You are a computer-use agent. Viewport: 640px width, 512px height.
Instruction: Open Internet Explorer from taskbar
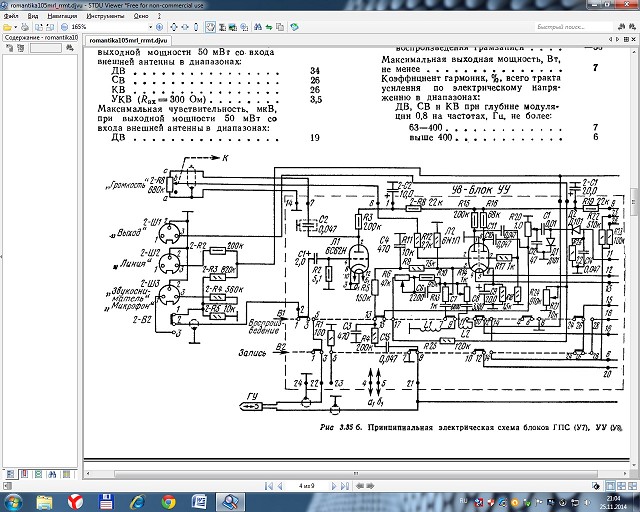[x=137, y=502]
